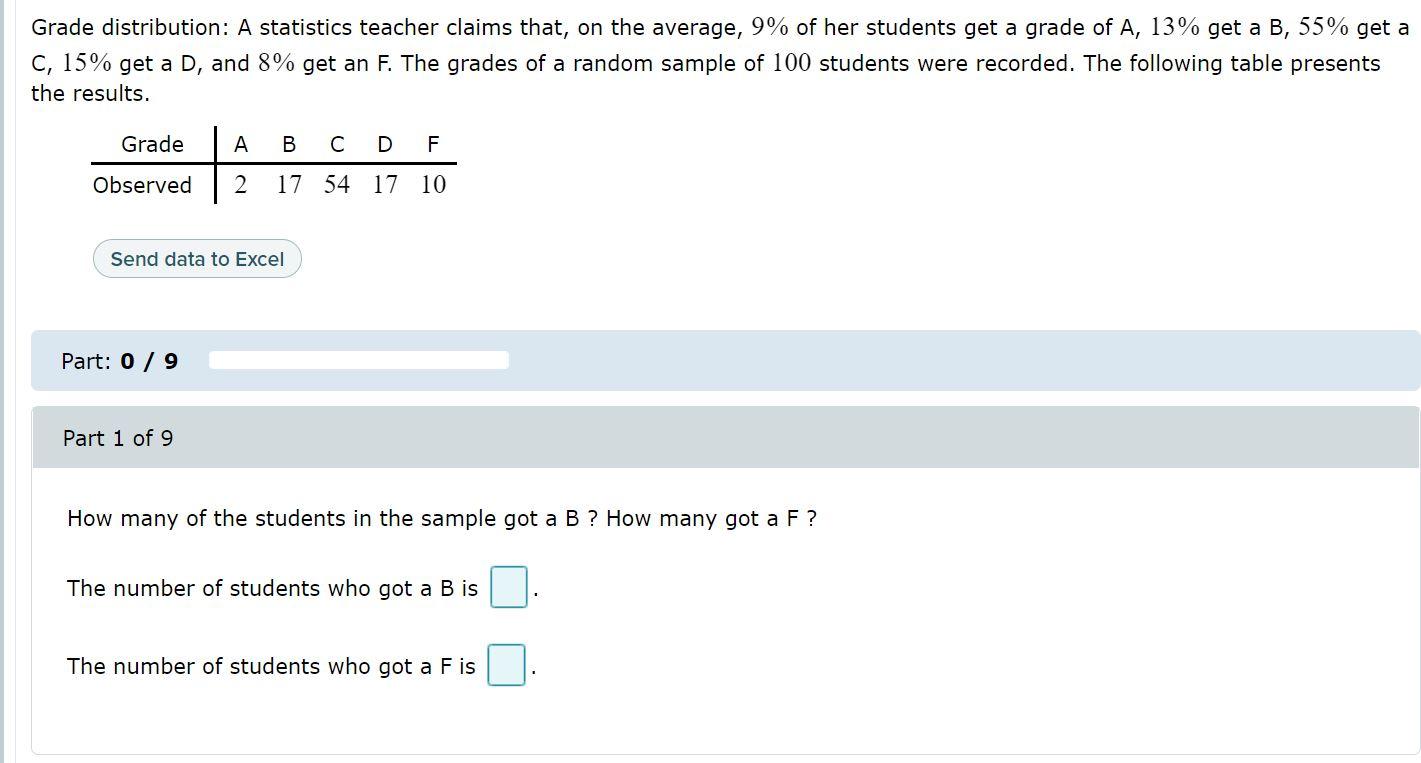Click the input box for number of F students
The height and width of the screenshot is (763, 1421).
click(506, 665)
